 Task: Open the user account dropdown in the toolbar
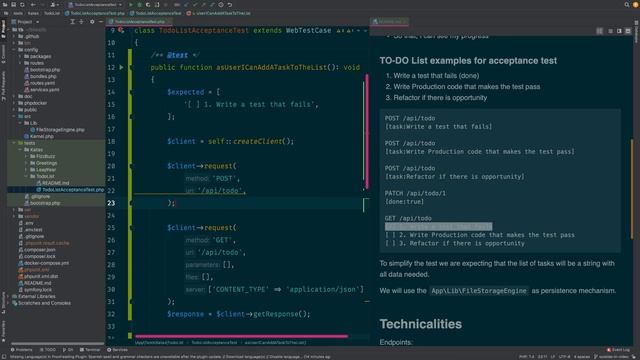54,5
